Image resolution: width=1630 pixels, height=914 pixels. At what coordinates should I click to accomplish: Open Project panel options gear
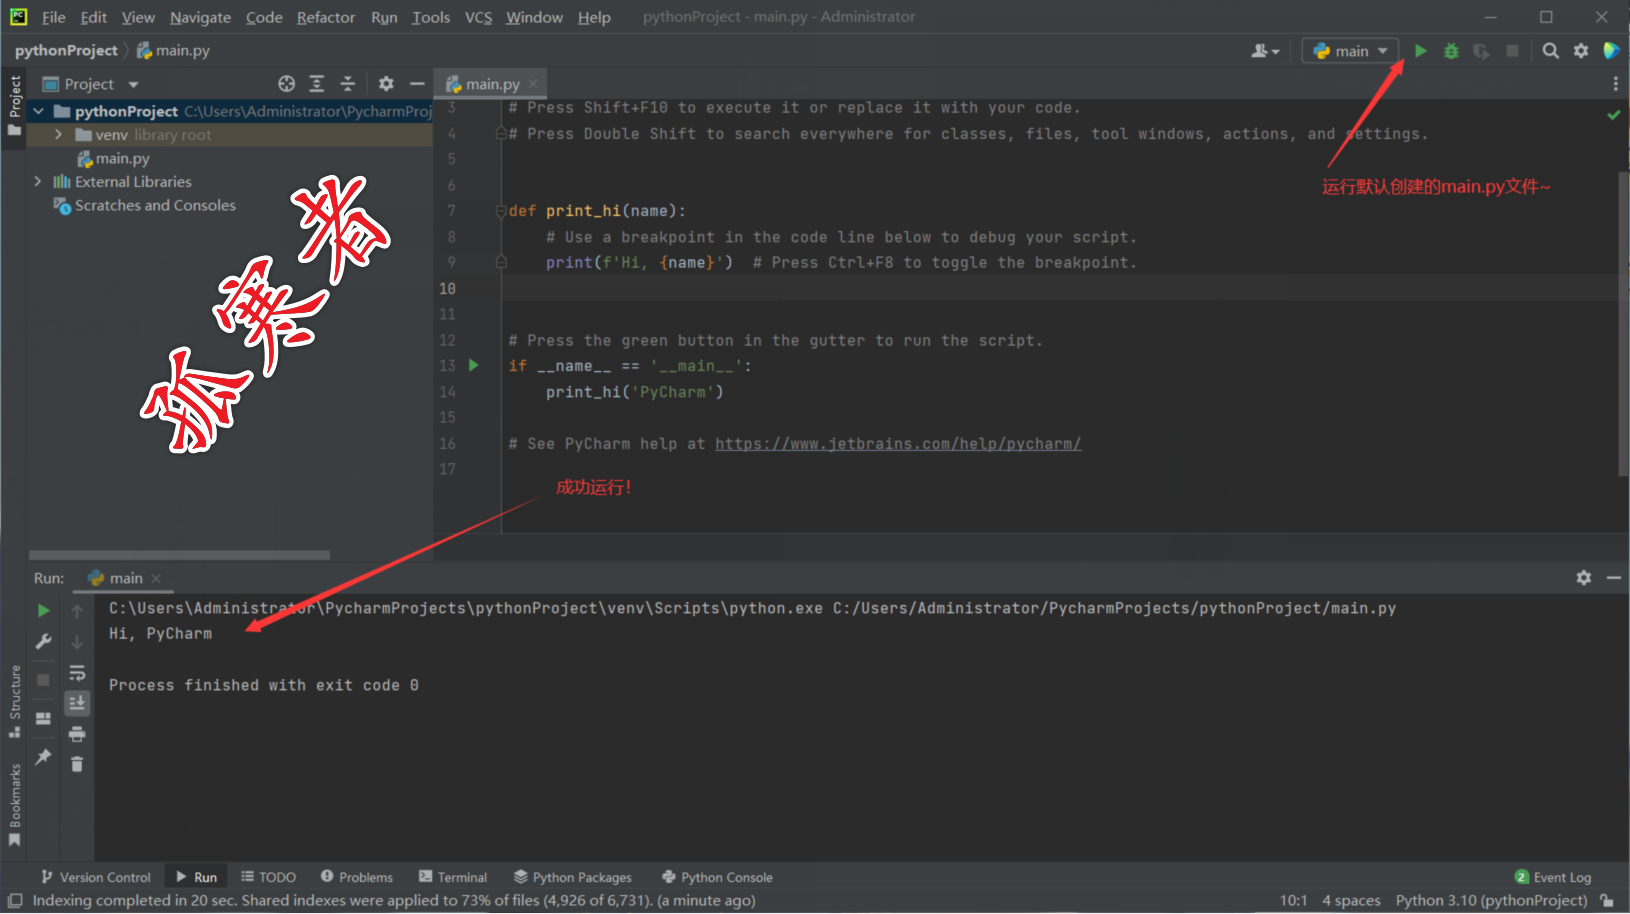click(x=386, y=84)
